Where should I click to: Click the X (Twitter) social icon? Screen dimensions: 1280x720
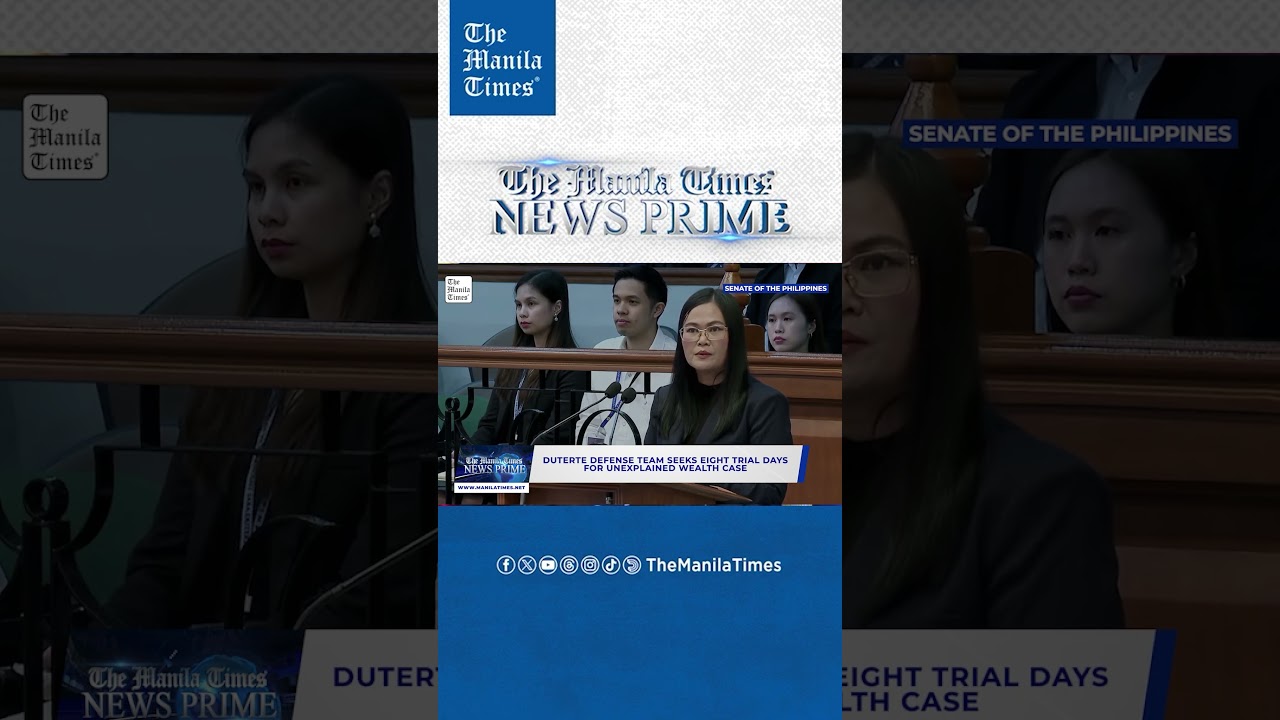[527, 565]
